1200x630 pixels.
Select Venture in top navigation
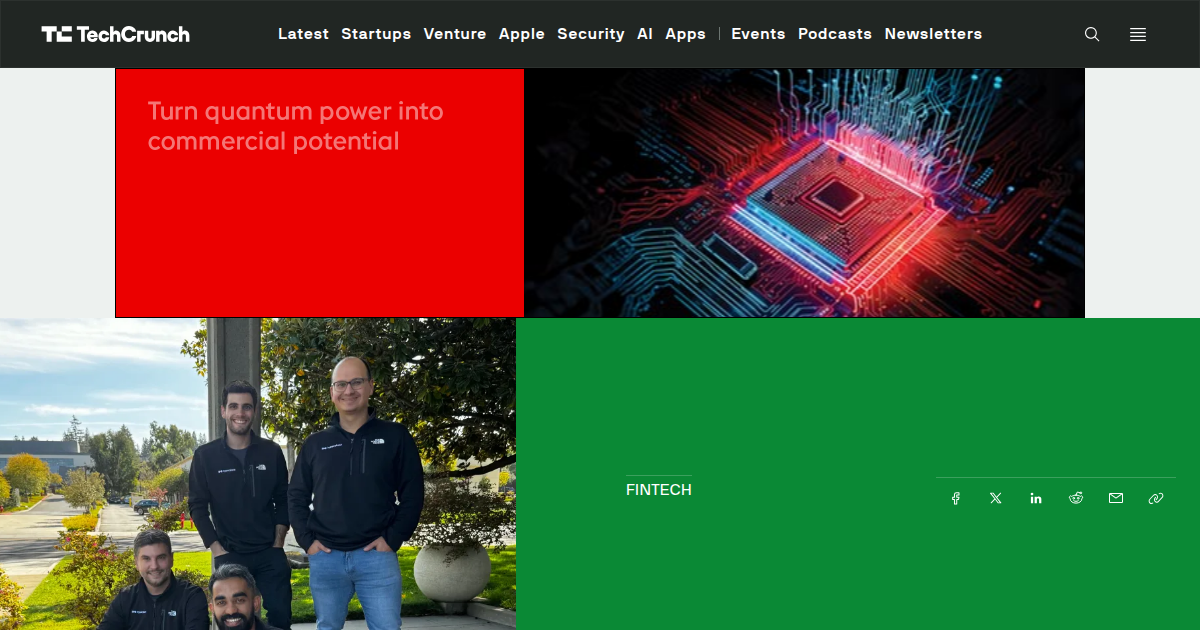455,34
